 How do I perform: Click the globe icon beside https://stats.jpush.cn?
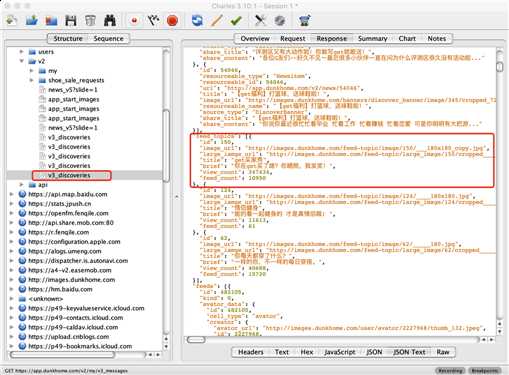22,203
